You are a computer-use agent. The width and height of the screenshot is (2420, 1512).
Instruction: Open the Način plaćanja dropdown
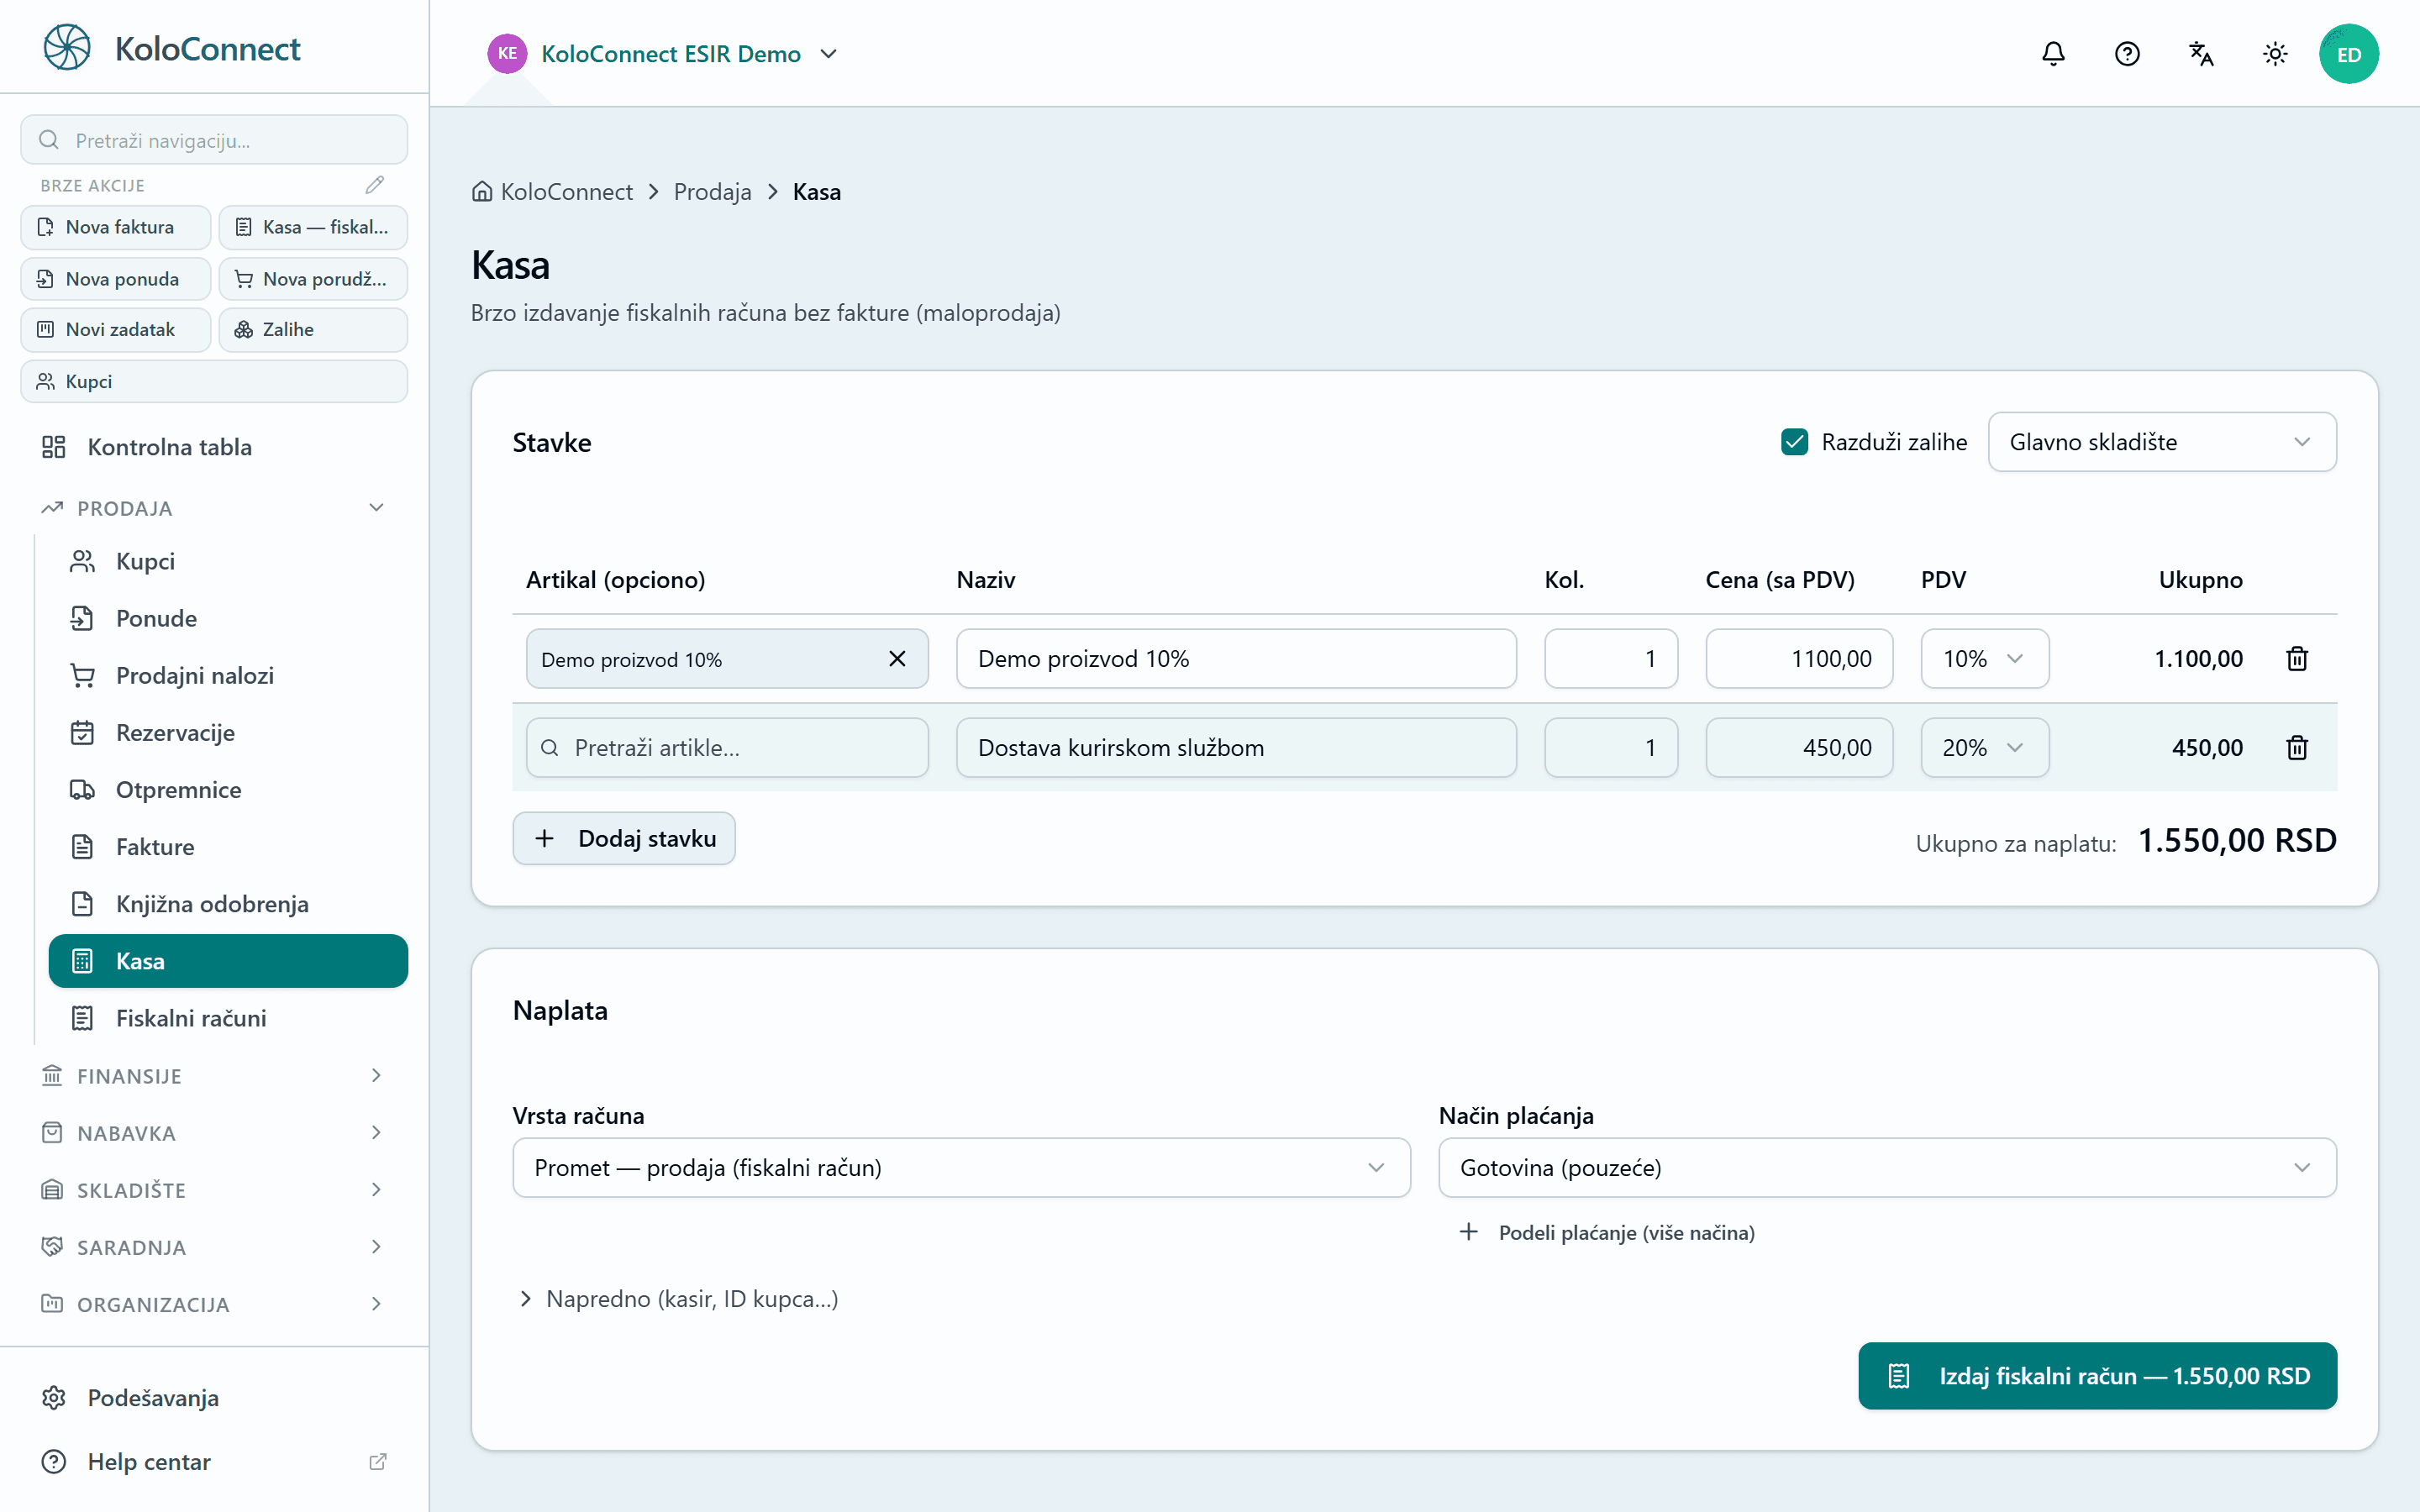[1887, 1167]
